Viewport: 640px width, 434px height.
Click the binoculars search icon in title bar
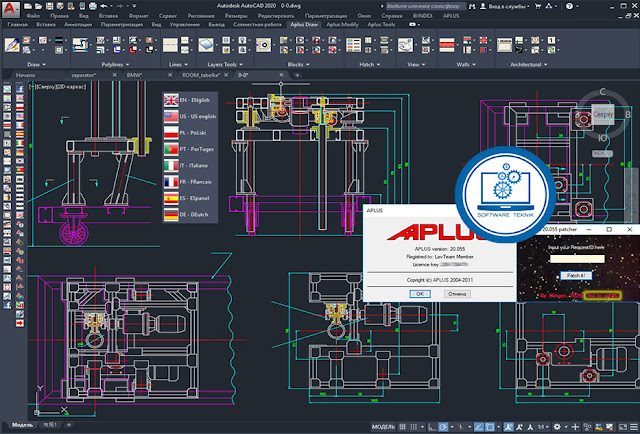tap(472, 6)
